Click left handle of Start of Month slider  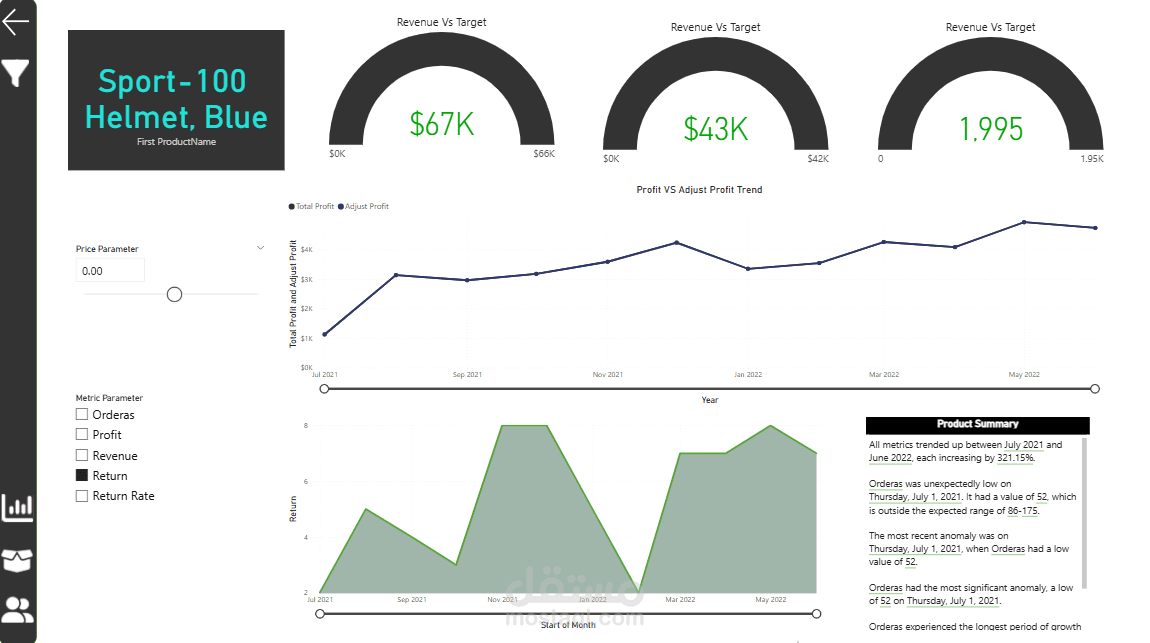pos(320,614)
